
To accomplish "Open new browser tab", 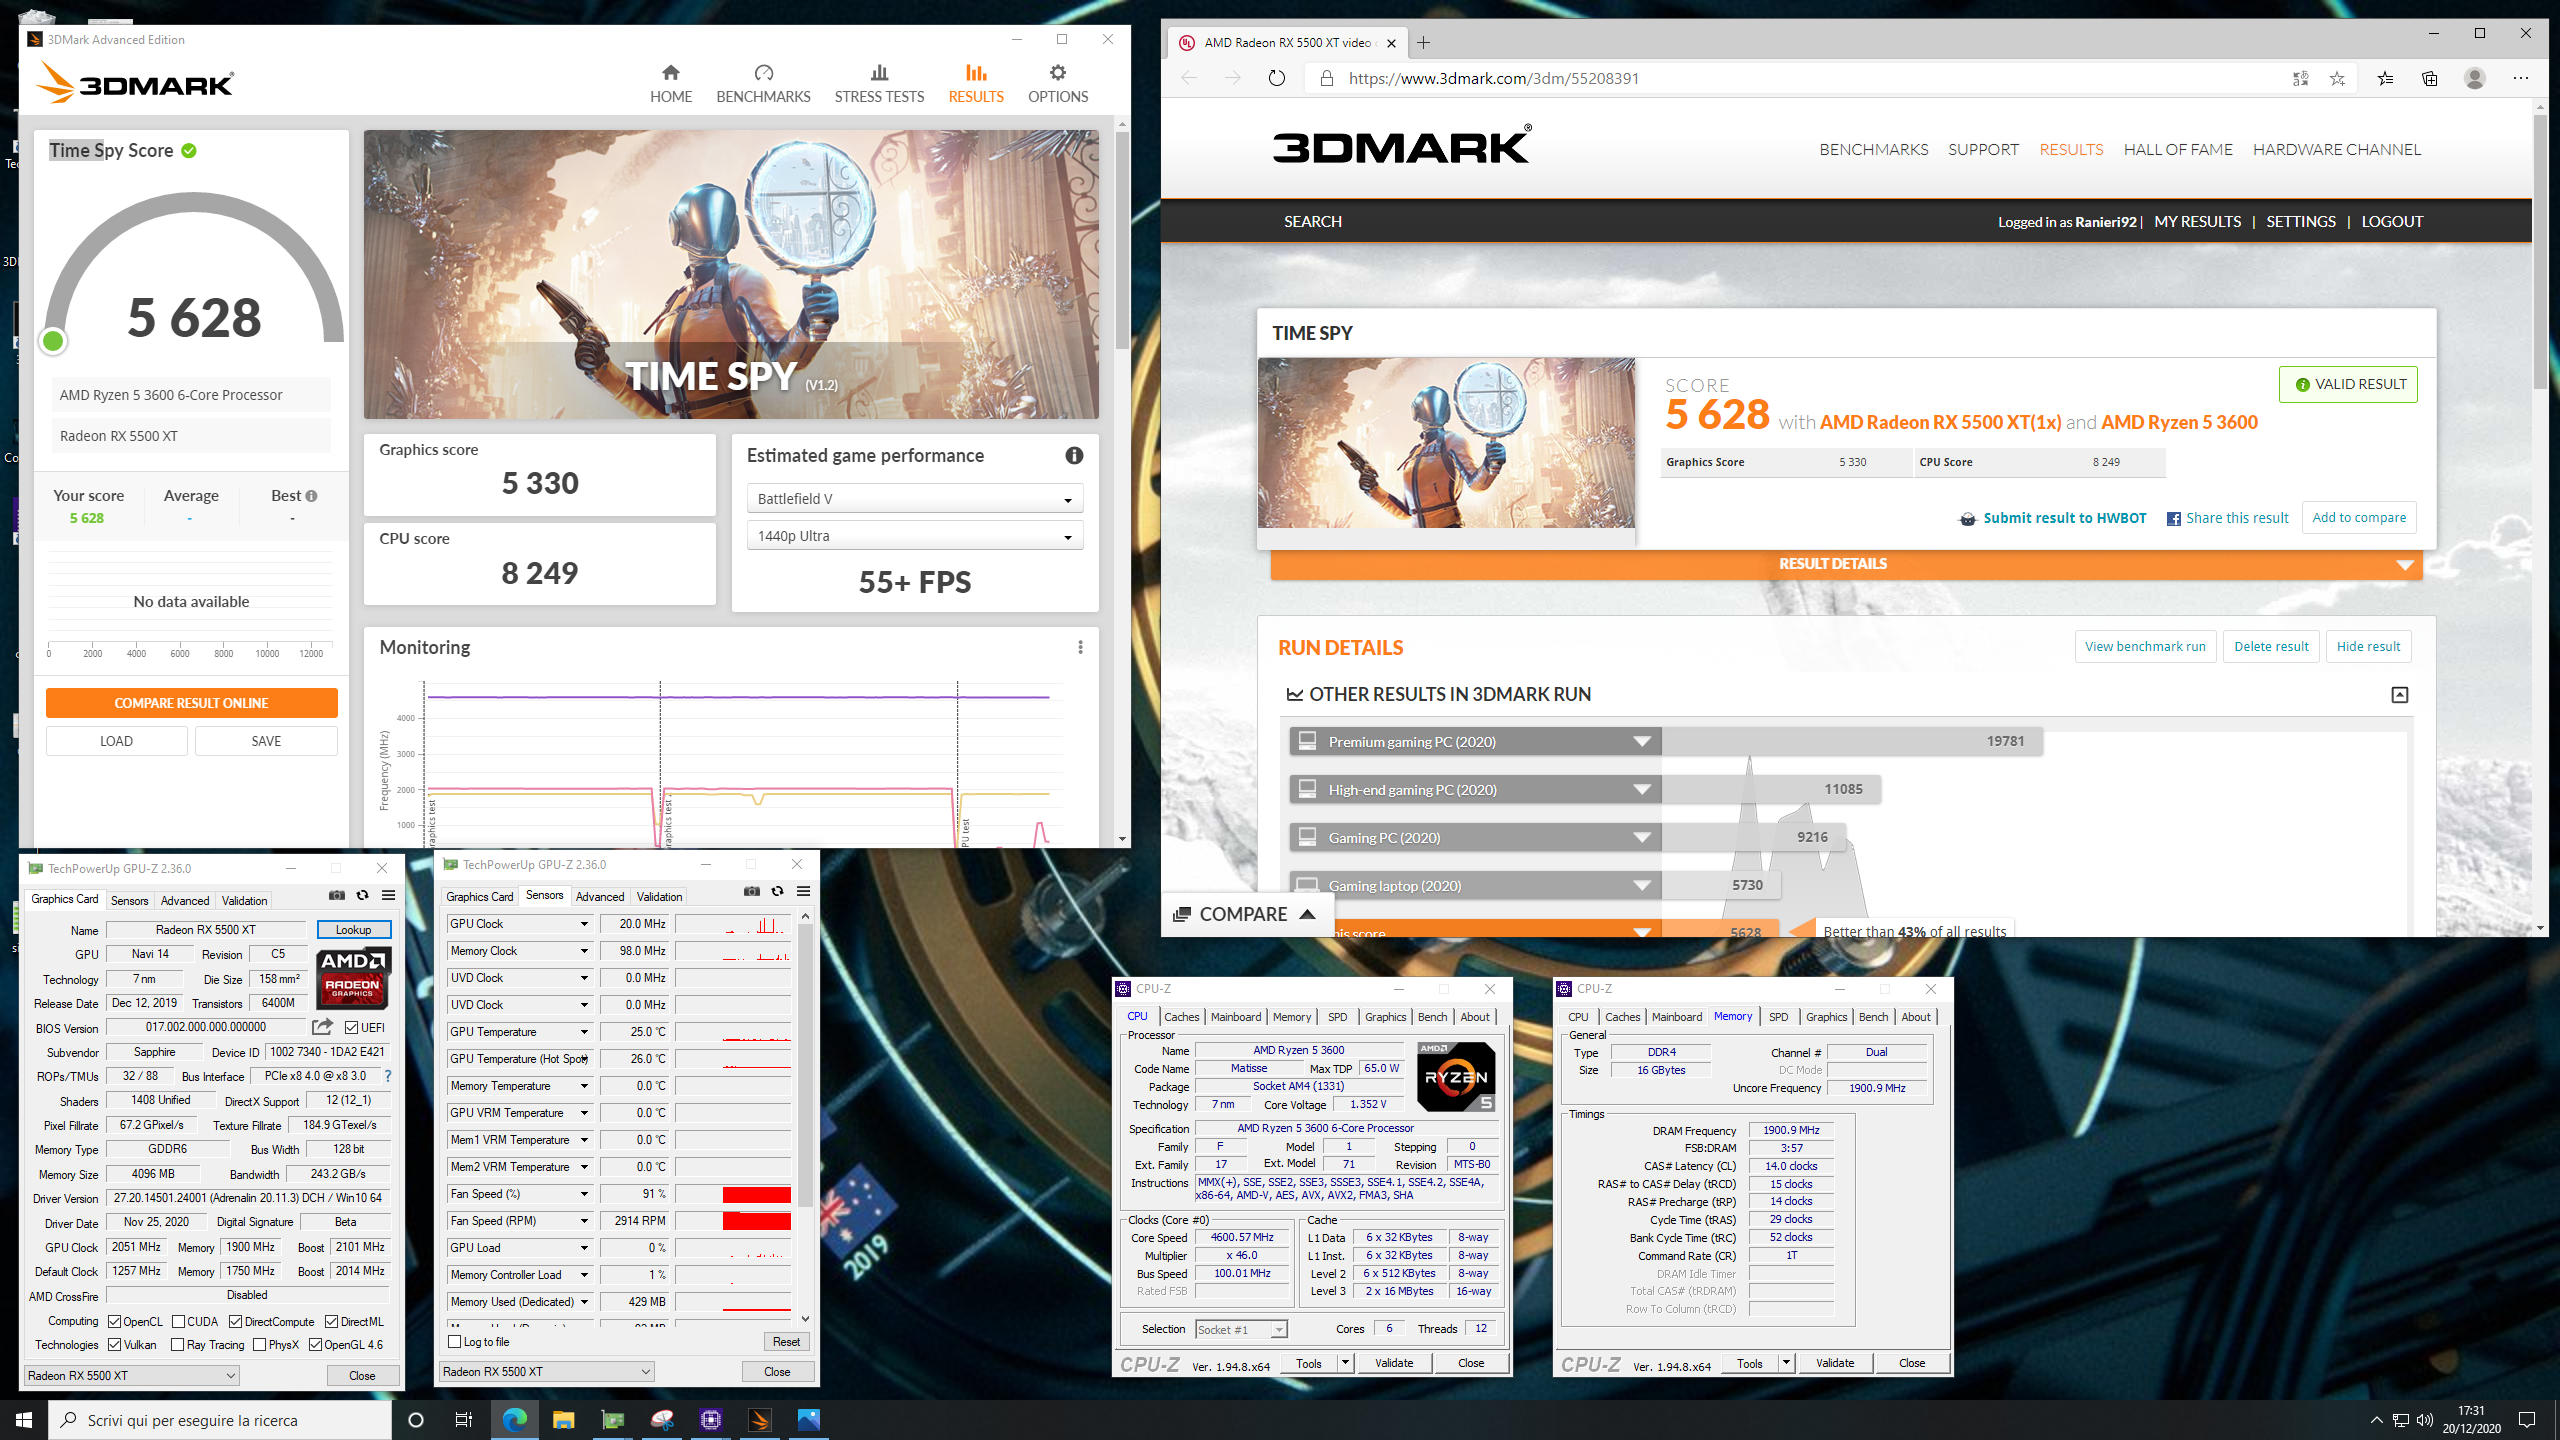I will click(x=1424, y=43).
